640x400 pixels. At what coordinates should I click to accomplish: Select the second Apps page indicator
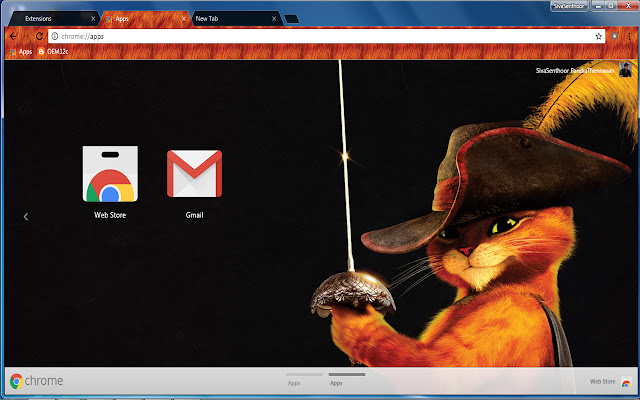[347, 379]
